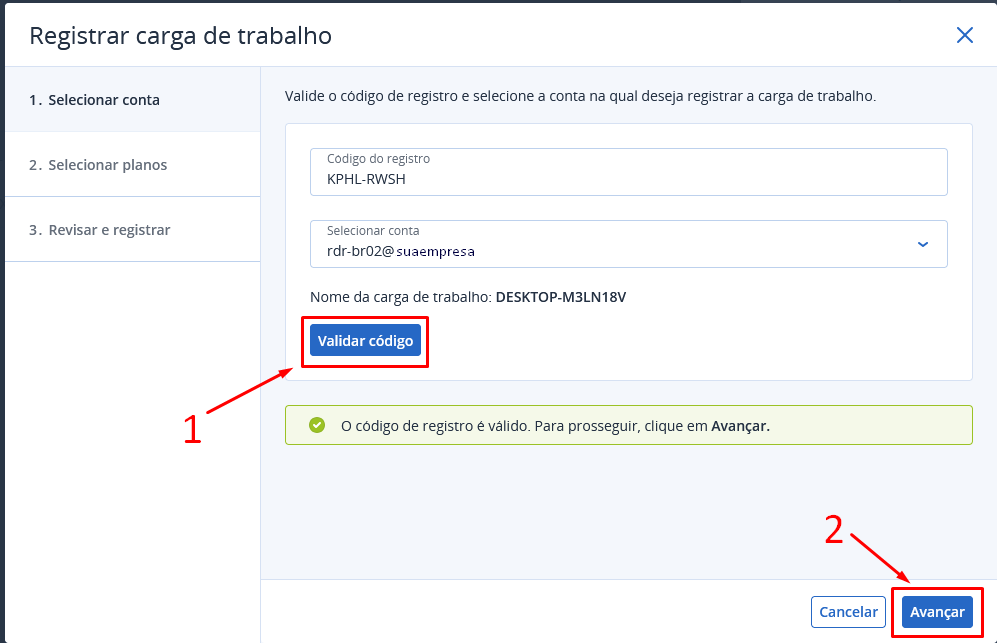Close the Registrar carga de trabalho dialog
997x643 pixels.
coord(964,36)
